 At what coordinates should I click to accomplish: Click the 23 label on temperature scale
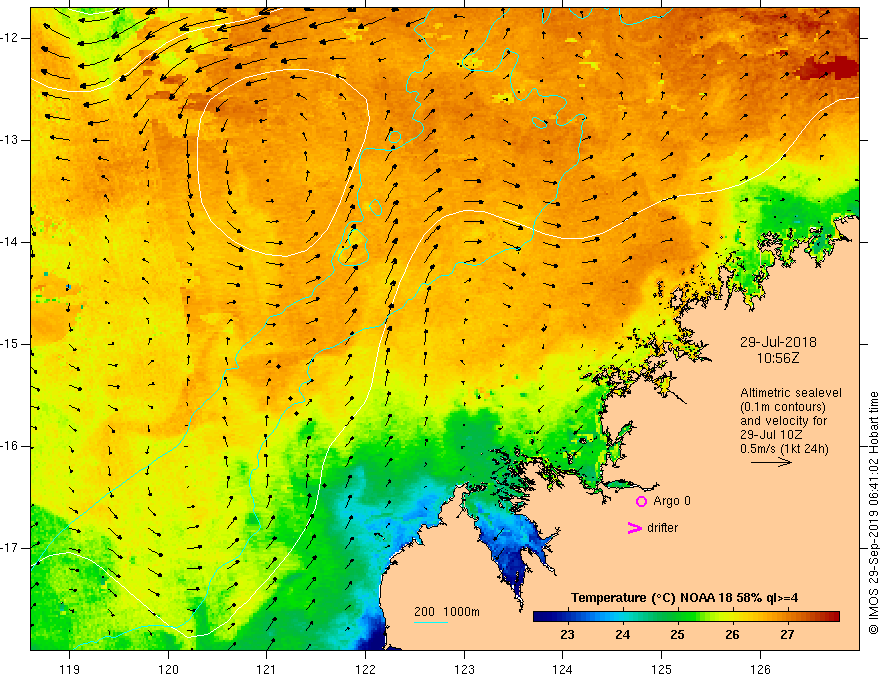[567, 635]
